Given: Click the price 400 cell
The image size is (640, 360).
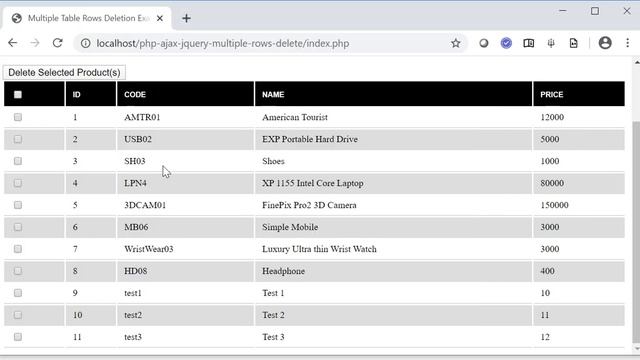Looking at the screenshot, I should point(579,271).
